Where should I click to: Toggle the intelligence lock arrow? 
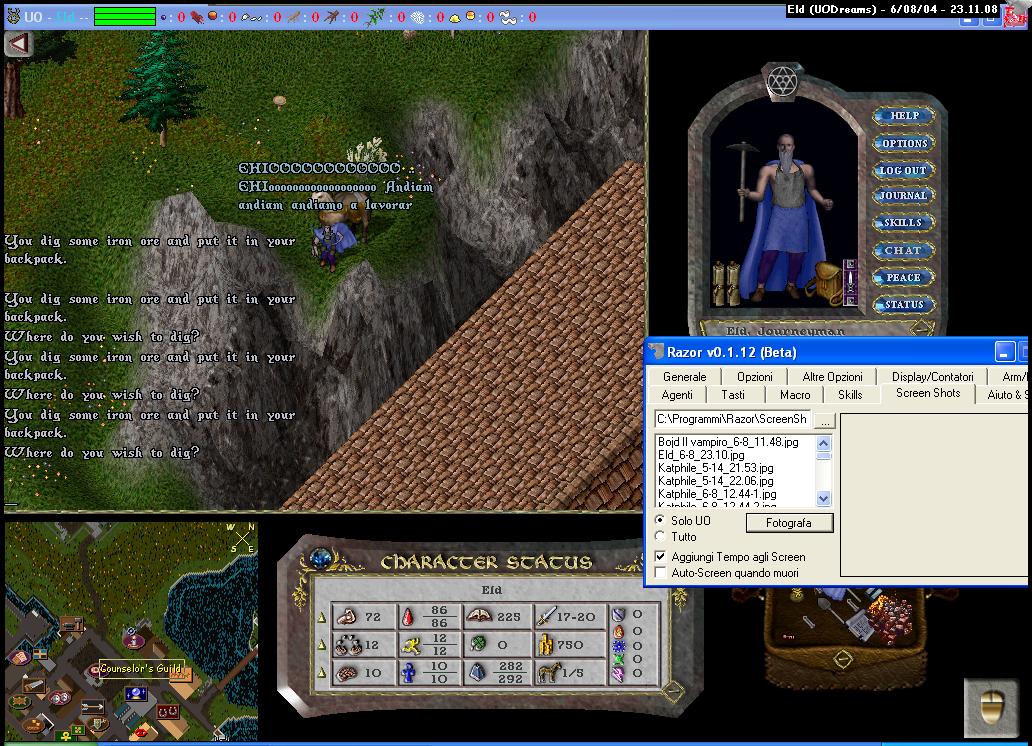(322, 672)
